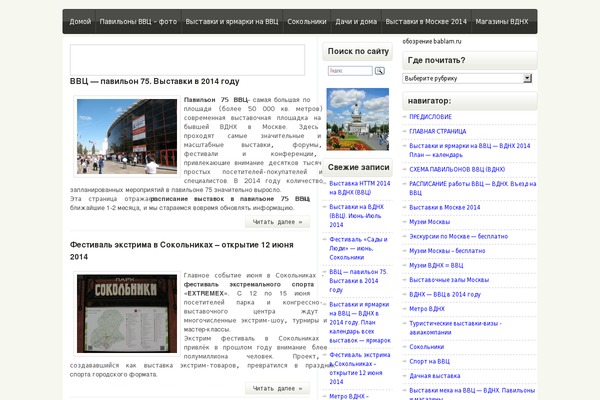Open 'Выставки в Москве 2014' menu item
The width and height of the screenshot is (600, 400).
click(426, 21)
